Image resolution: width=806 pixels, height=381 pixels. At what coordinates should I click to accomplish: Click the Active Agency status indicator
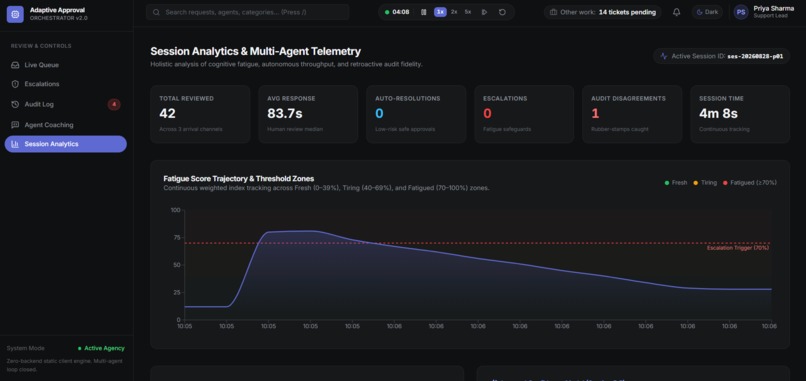(101, 348)
